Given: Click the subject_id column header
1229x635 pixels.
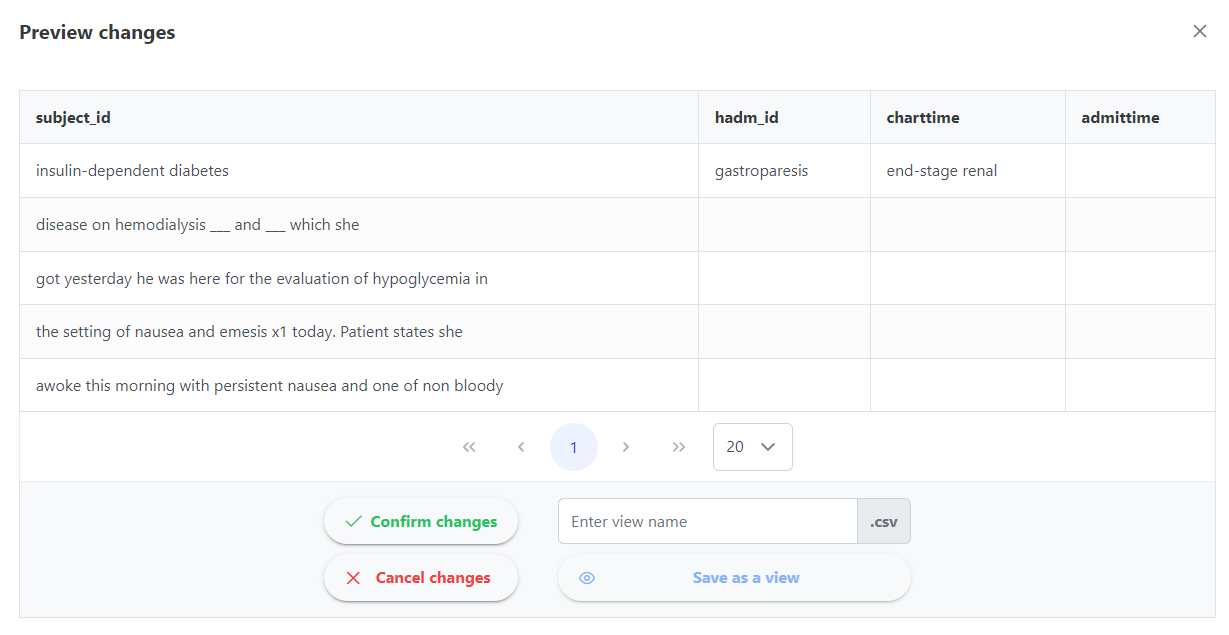Looking at the screenshot, I should point(73,117).
